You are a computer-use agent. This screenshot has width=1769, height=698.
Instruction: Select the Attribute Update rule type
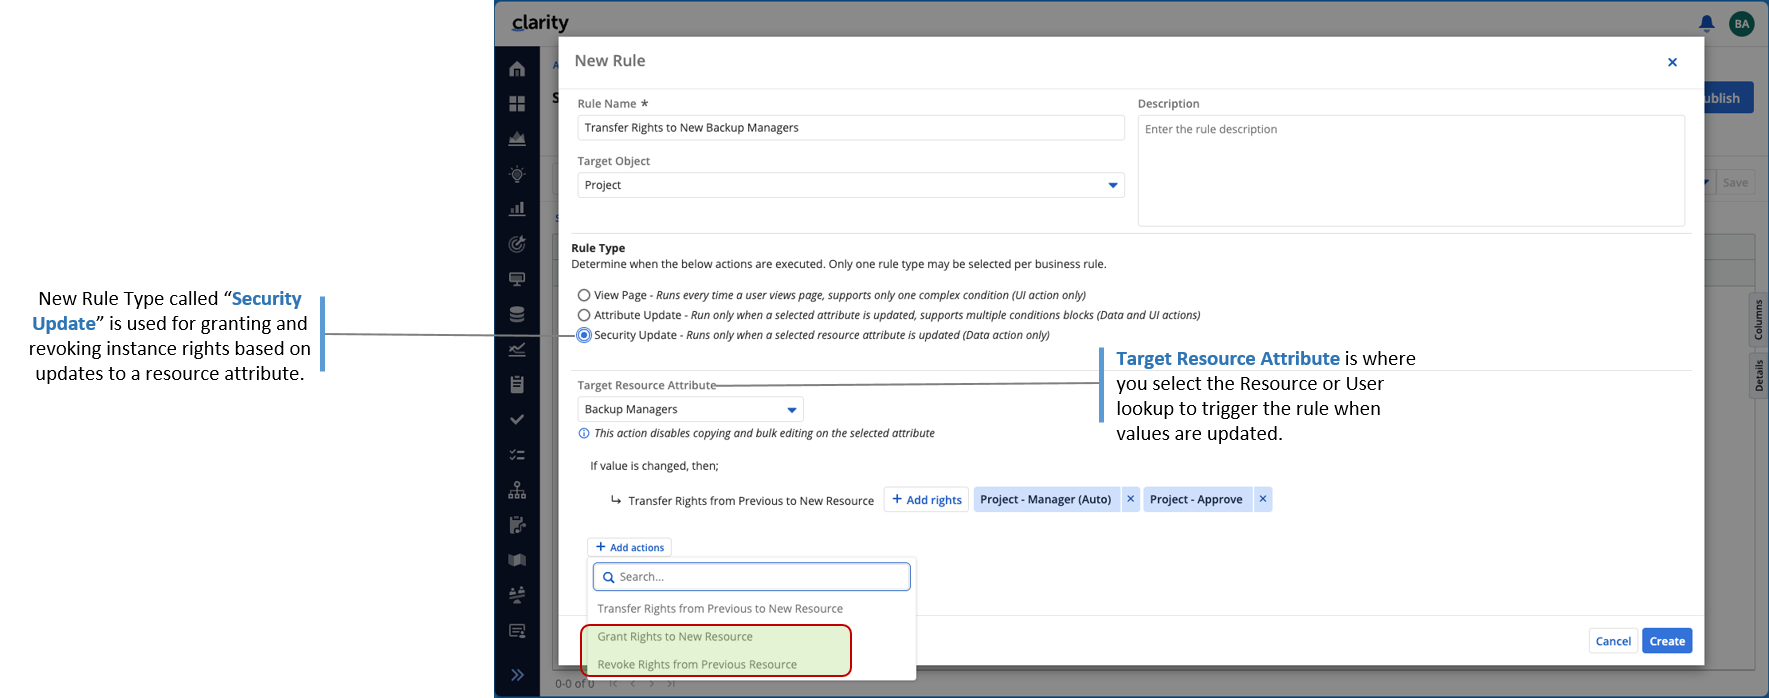(x=584, y=315)
